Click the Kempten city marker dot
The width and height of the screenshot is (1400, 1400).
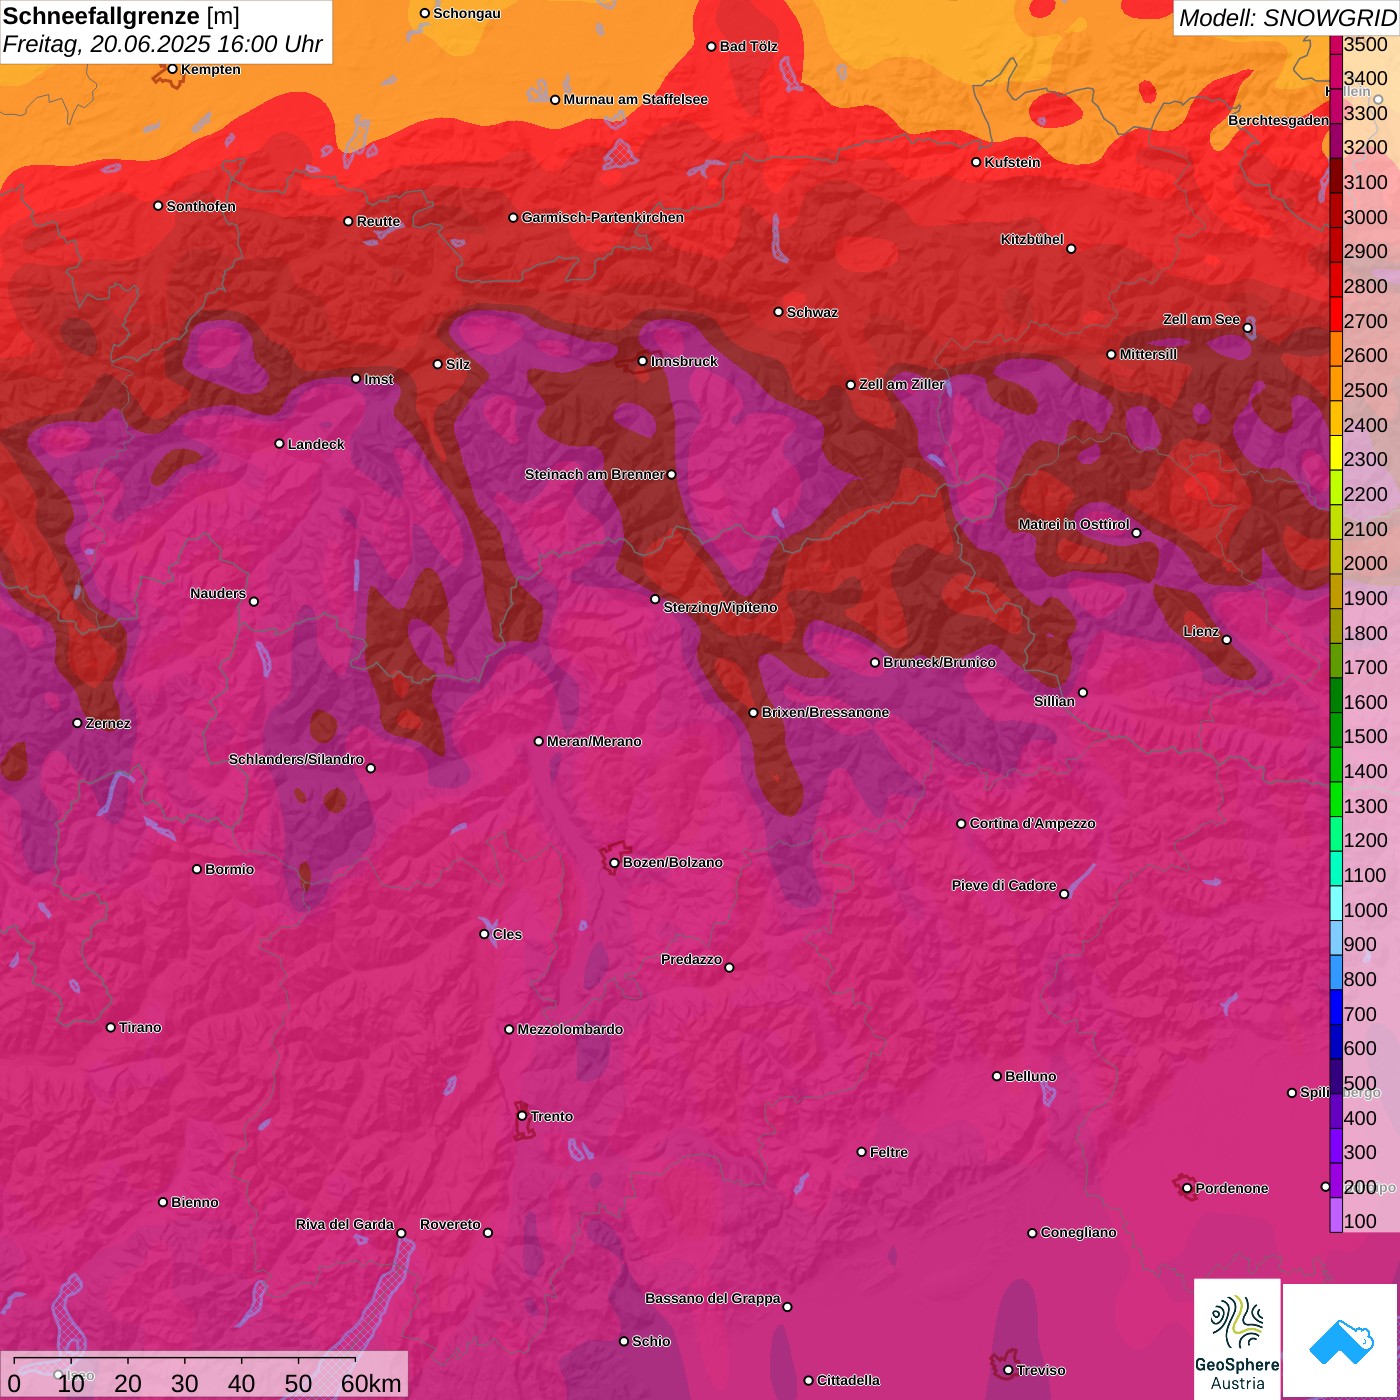pos(172,69)
